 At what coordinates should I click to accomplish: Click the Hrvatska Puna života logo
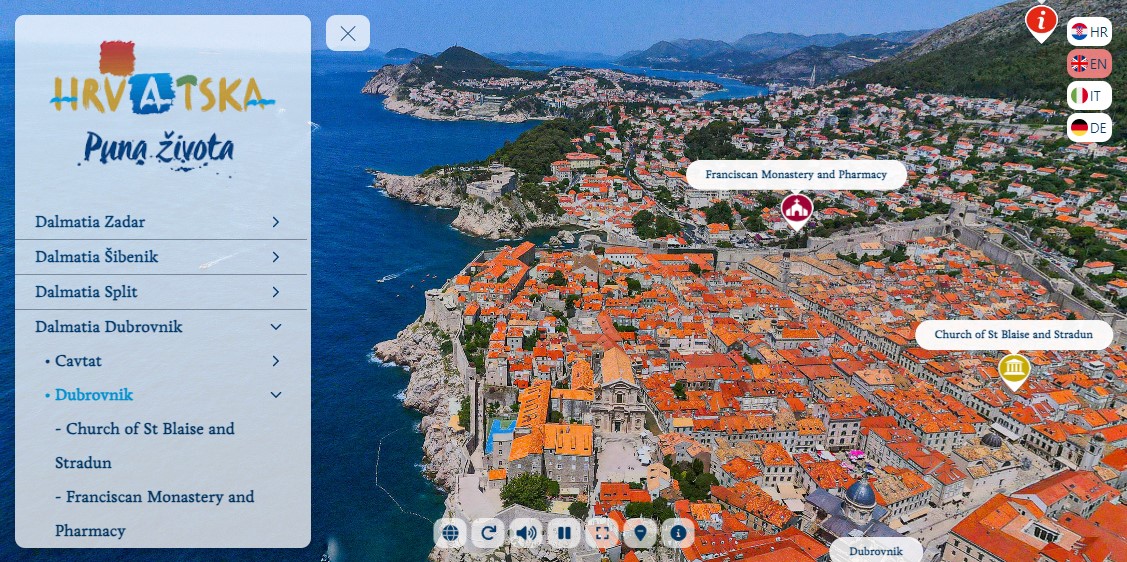tap(162, 106)
